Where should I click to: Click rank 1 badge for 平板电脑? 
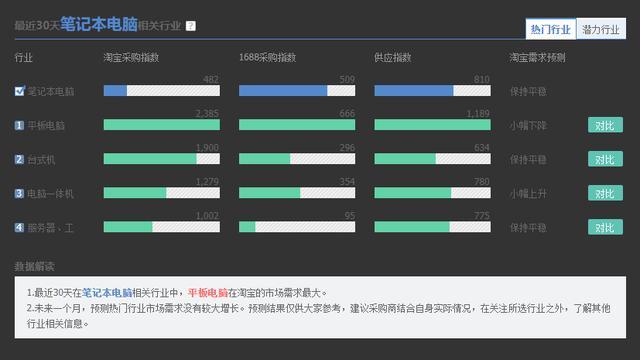coord(19,125)
